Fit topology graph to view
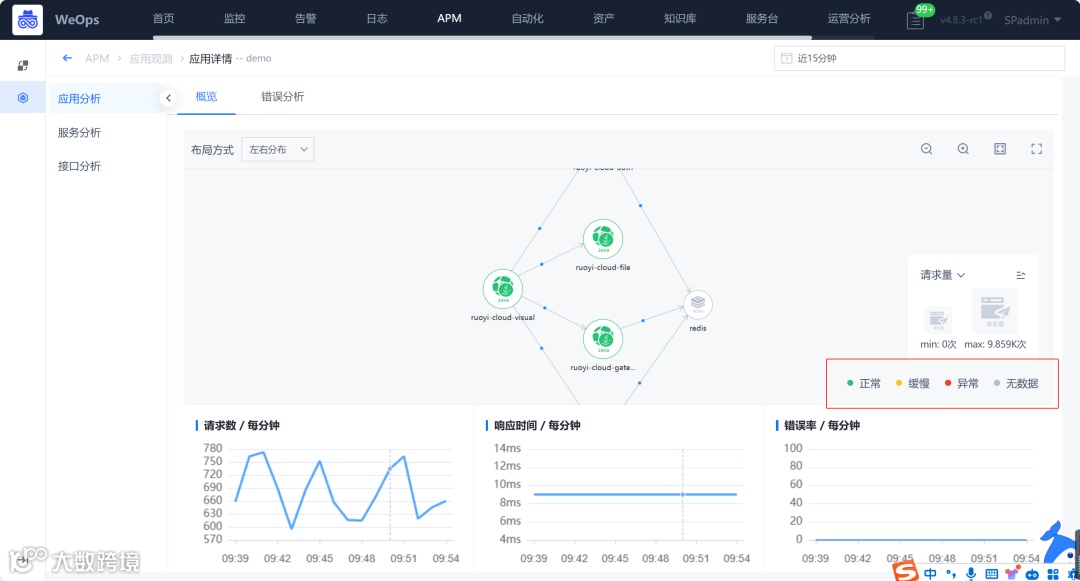Image resolution: width=1080 pixels, height=581 pixels. [1000, 149]
